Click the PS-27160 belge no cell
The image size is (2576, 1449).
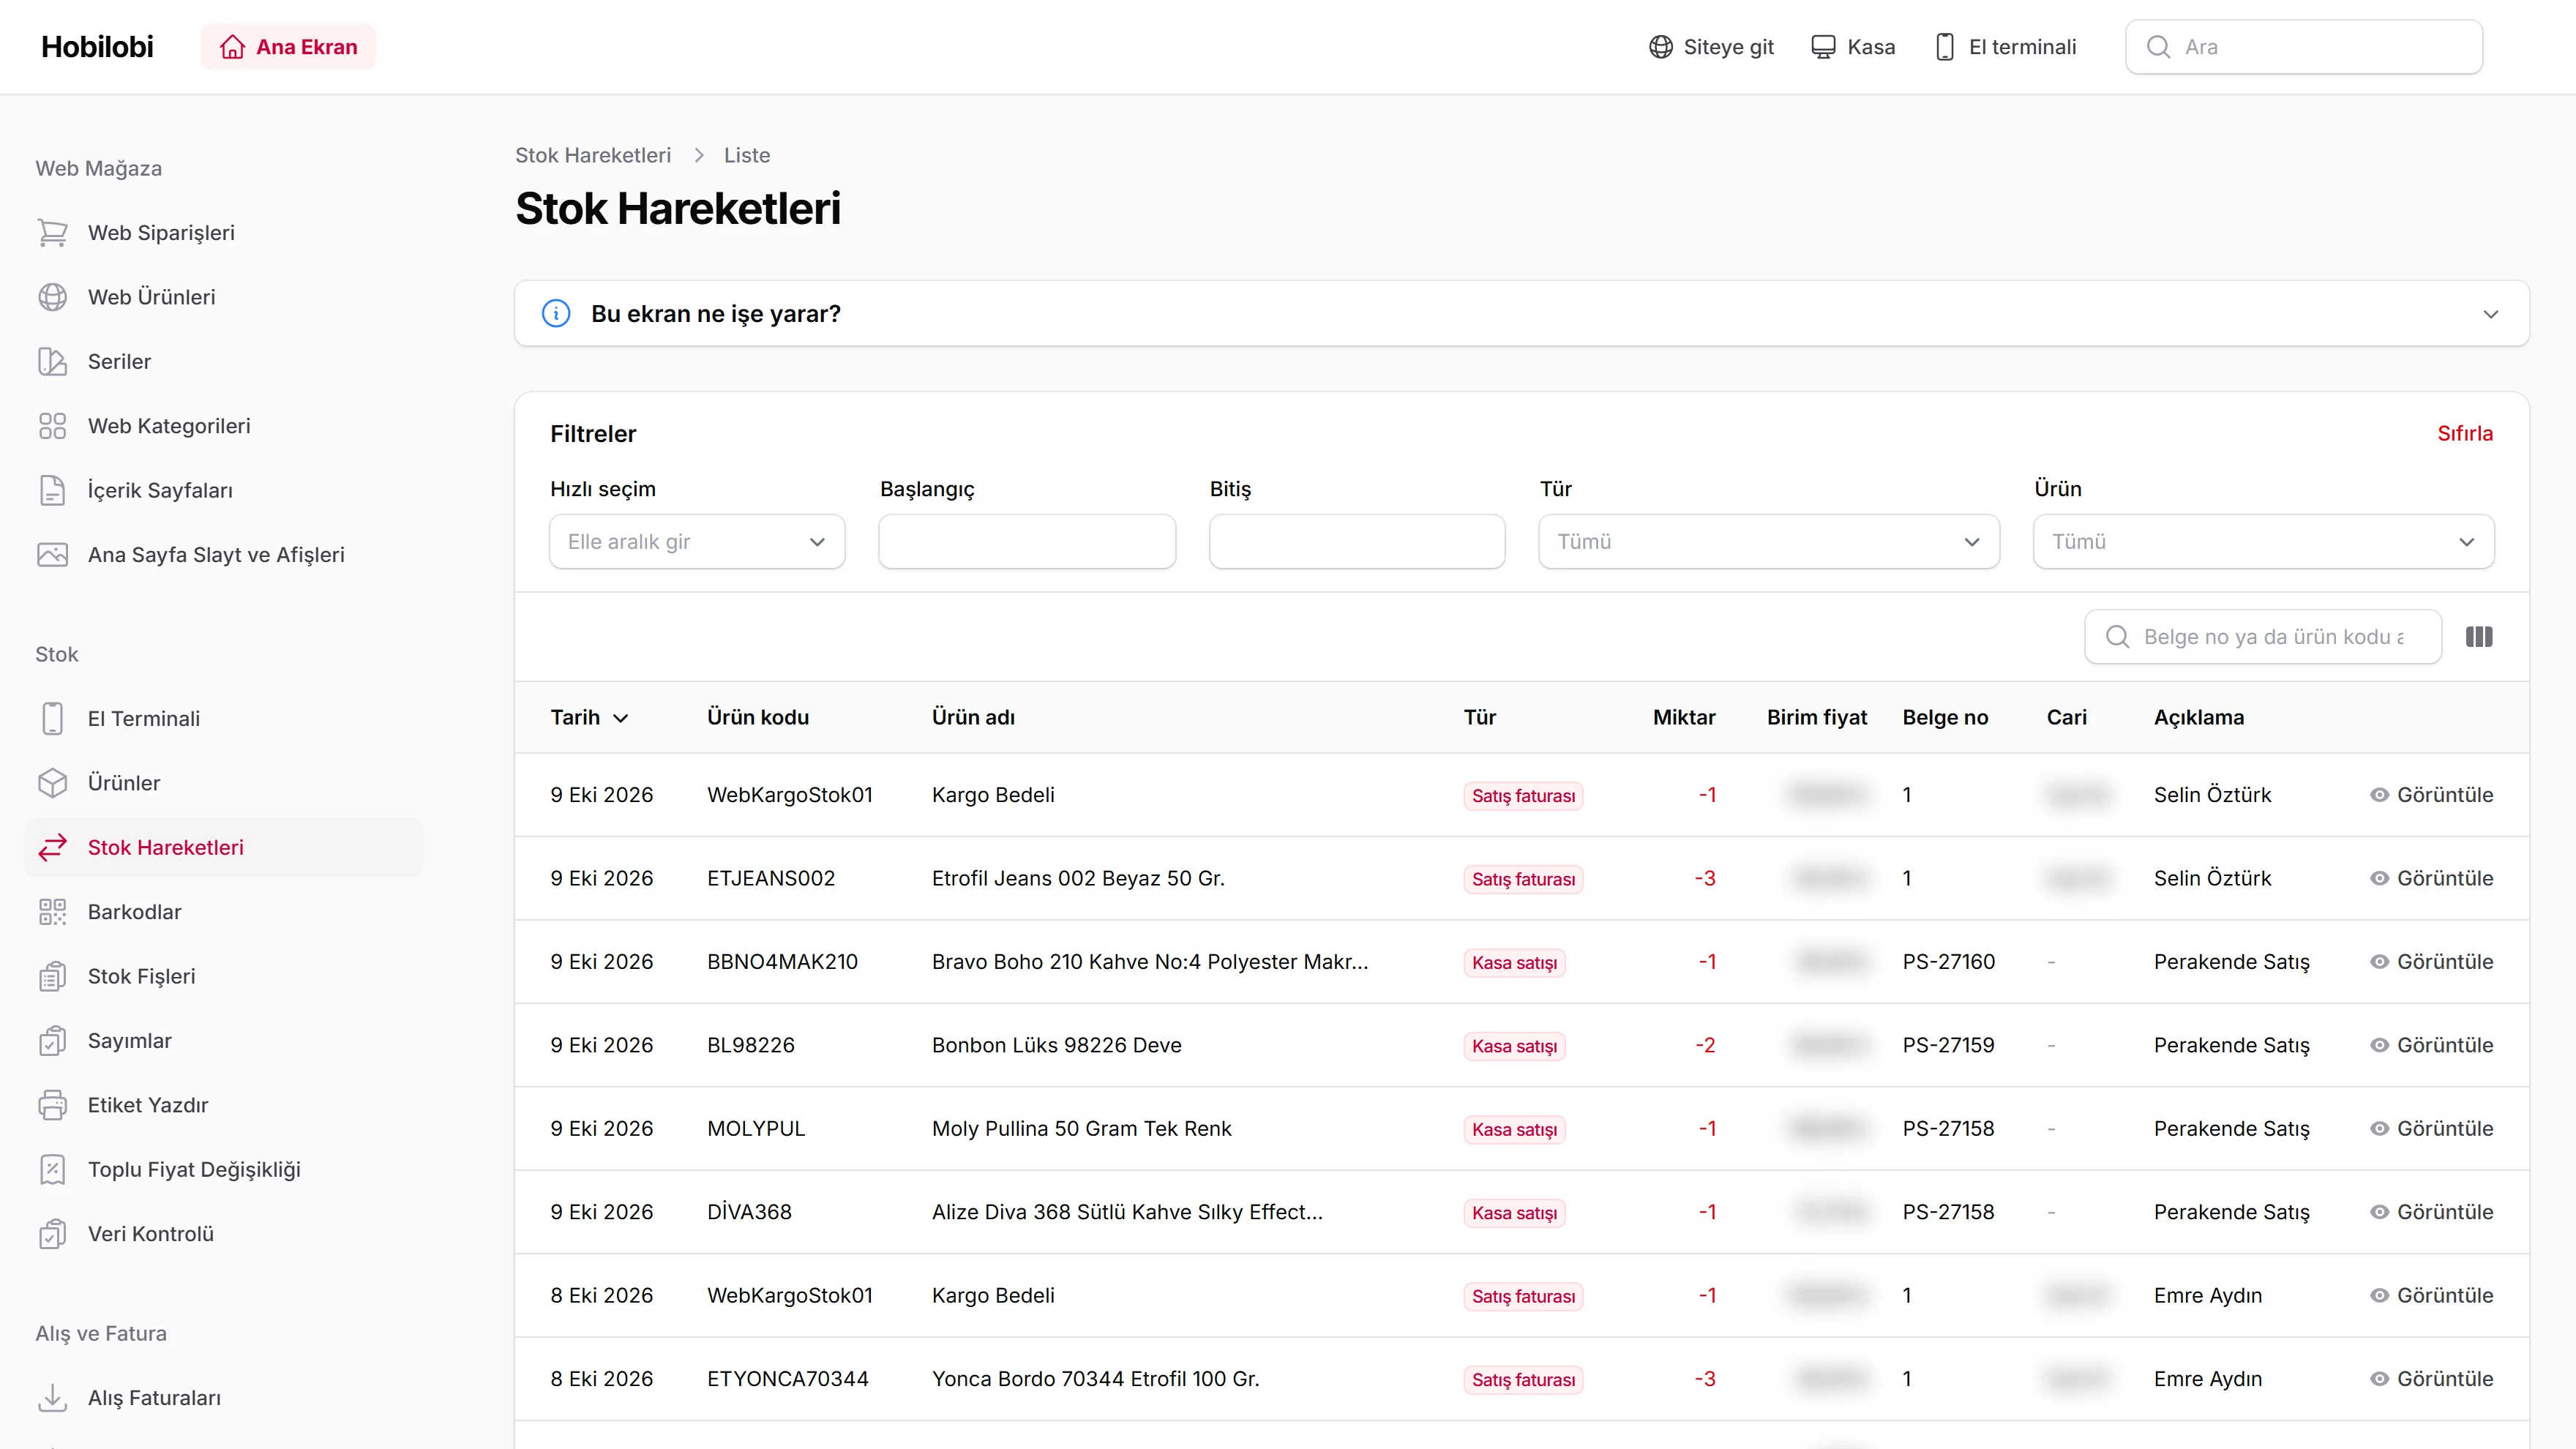coord(1948,962)
